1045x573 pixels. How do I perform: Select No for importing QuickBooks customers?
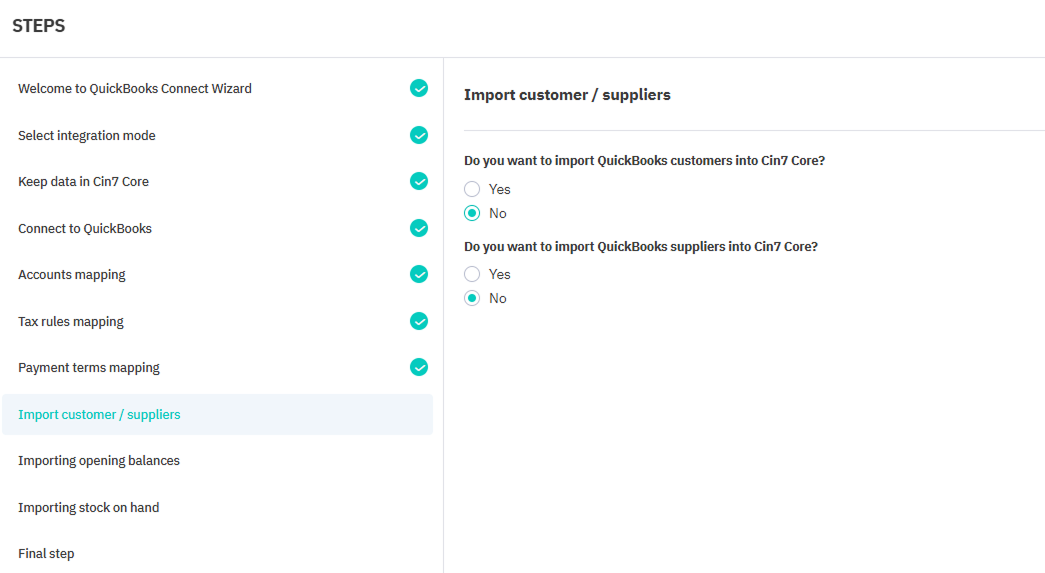473,213
